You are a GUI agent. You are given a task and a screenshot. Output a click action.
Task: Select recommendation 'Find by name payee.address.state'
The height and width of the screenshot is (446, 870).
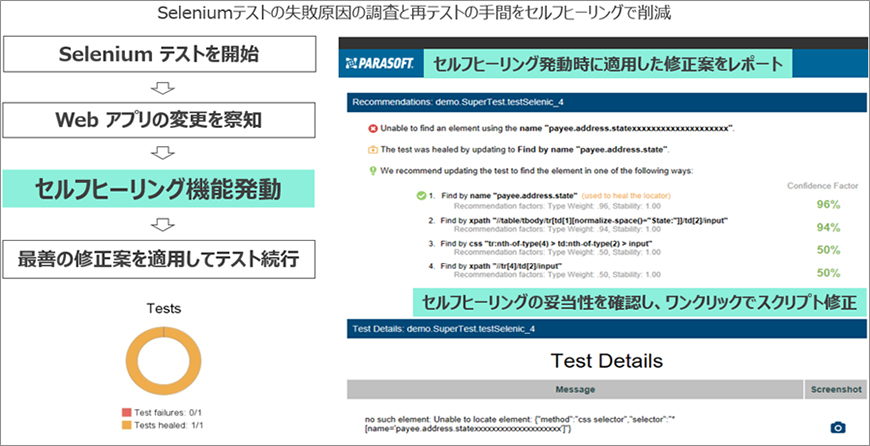point(510,196)
